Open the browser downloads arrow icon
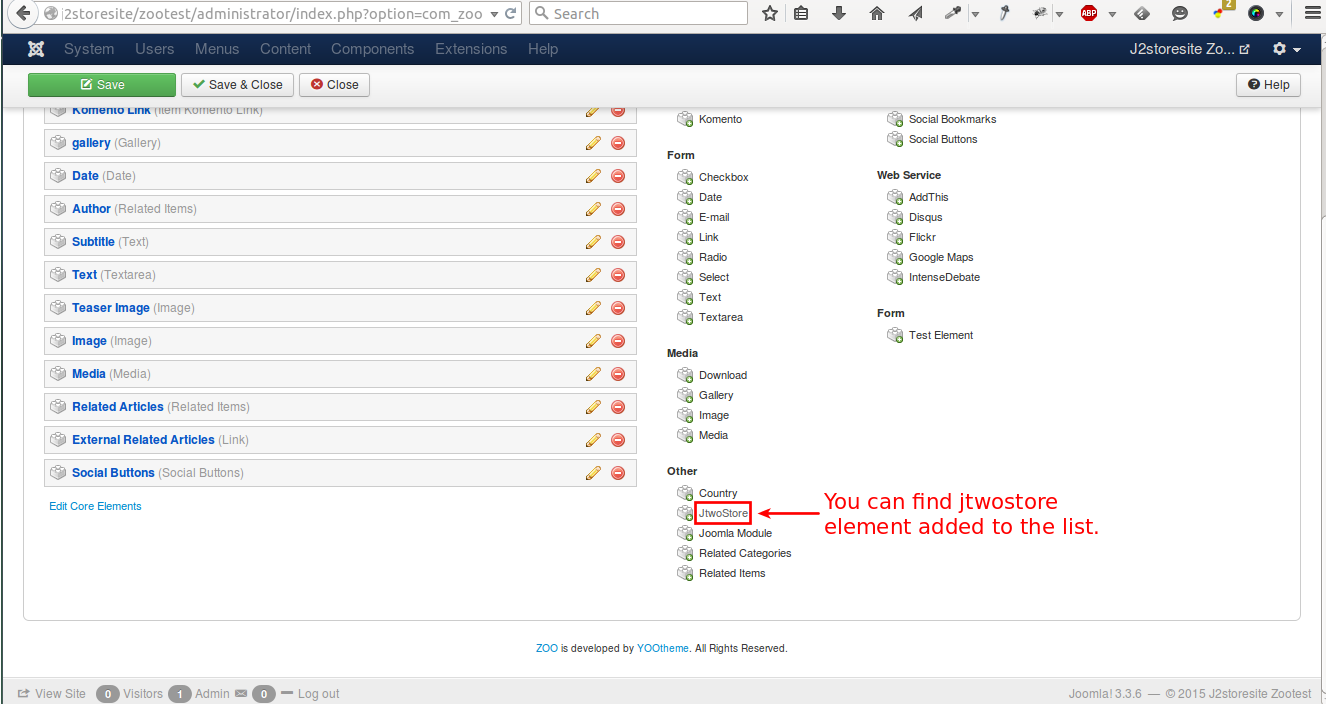1326x705 pixels. [x=839, y=14]
